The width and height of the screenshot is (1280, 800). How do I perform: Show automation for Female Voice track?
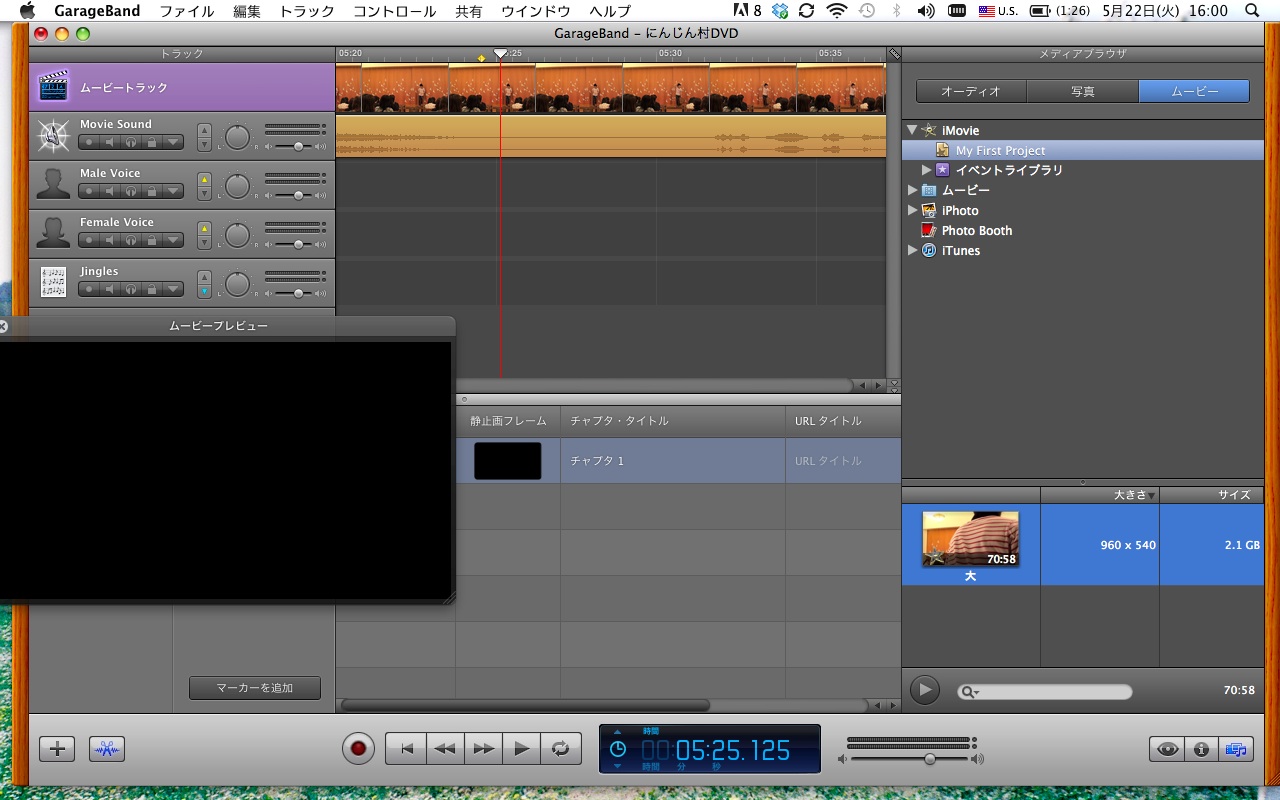(174, 240)
